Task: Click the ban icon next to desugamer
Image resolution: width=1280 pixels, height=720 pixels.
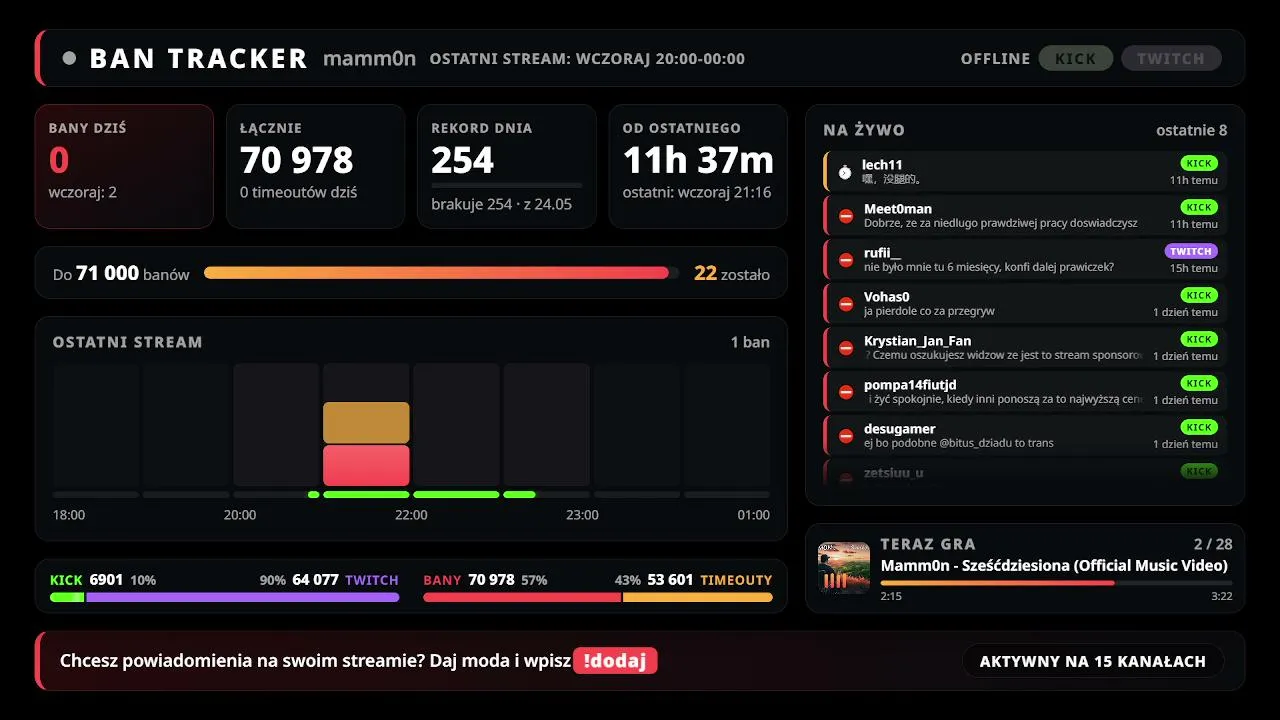Action: pos(846,436)
